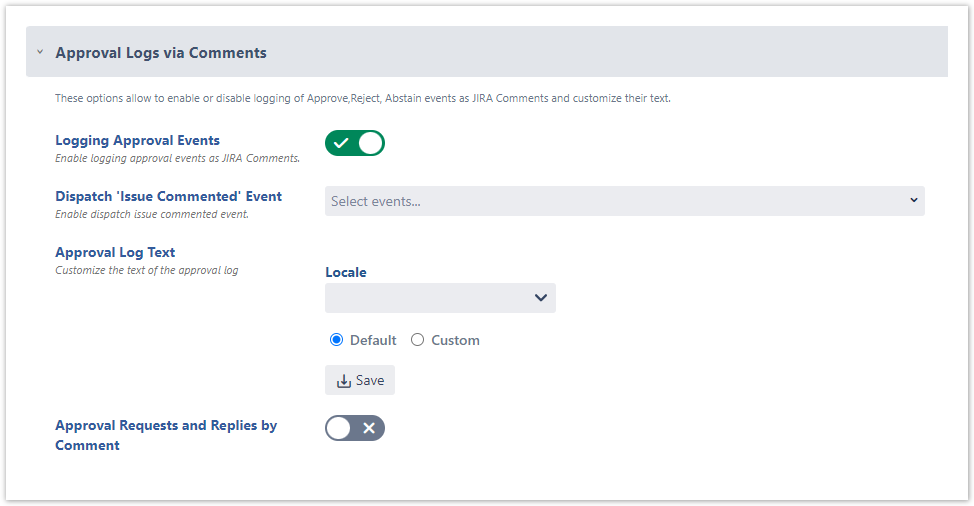Image resolution: width=974 pixels, height=506 pixels.
Task: Open the Locale dropdown
Action: 440,298
